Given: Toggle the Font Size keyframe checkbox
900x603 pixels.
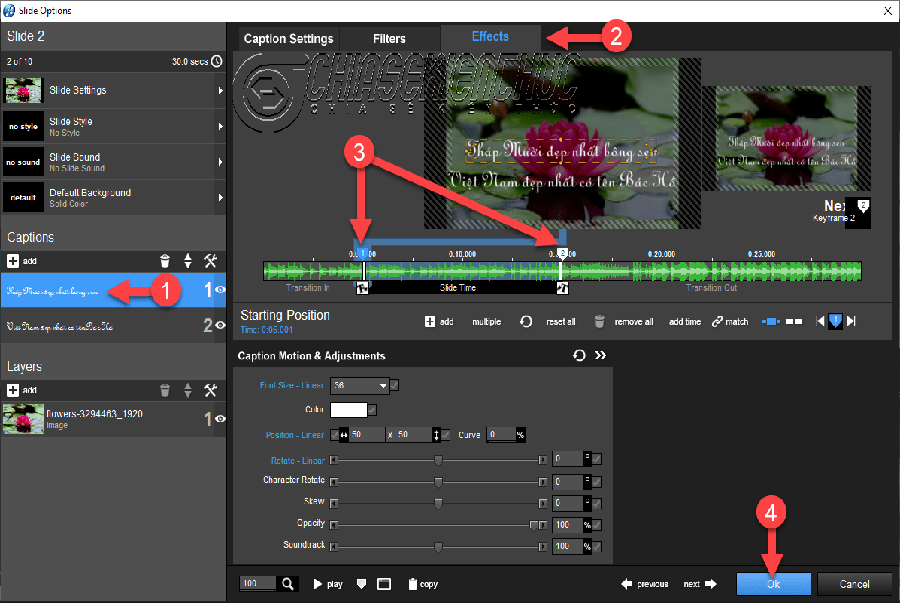Looking at the screenshot, I should pos(394,386).
